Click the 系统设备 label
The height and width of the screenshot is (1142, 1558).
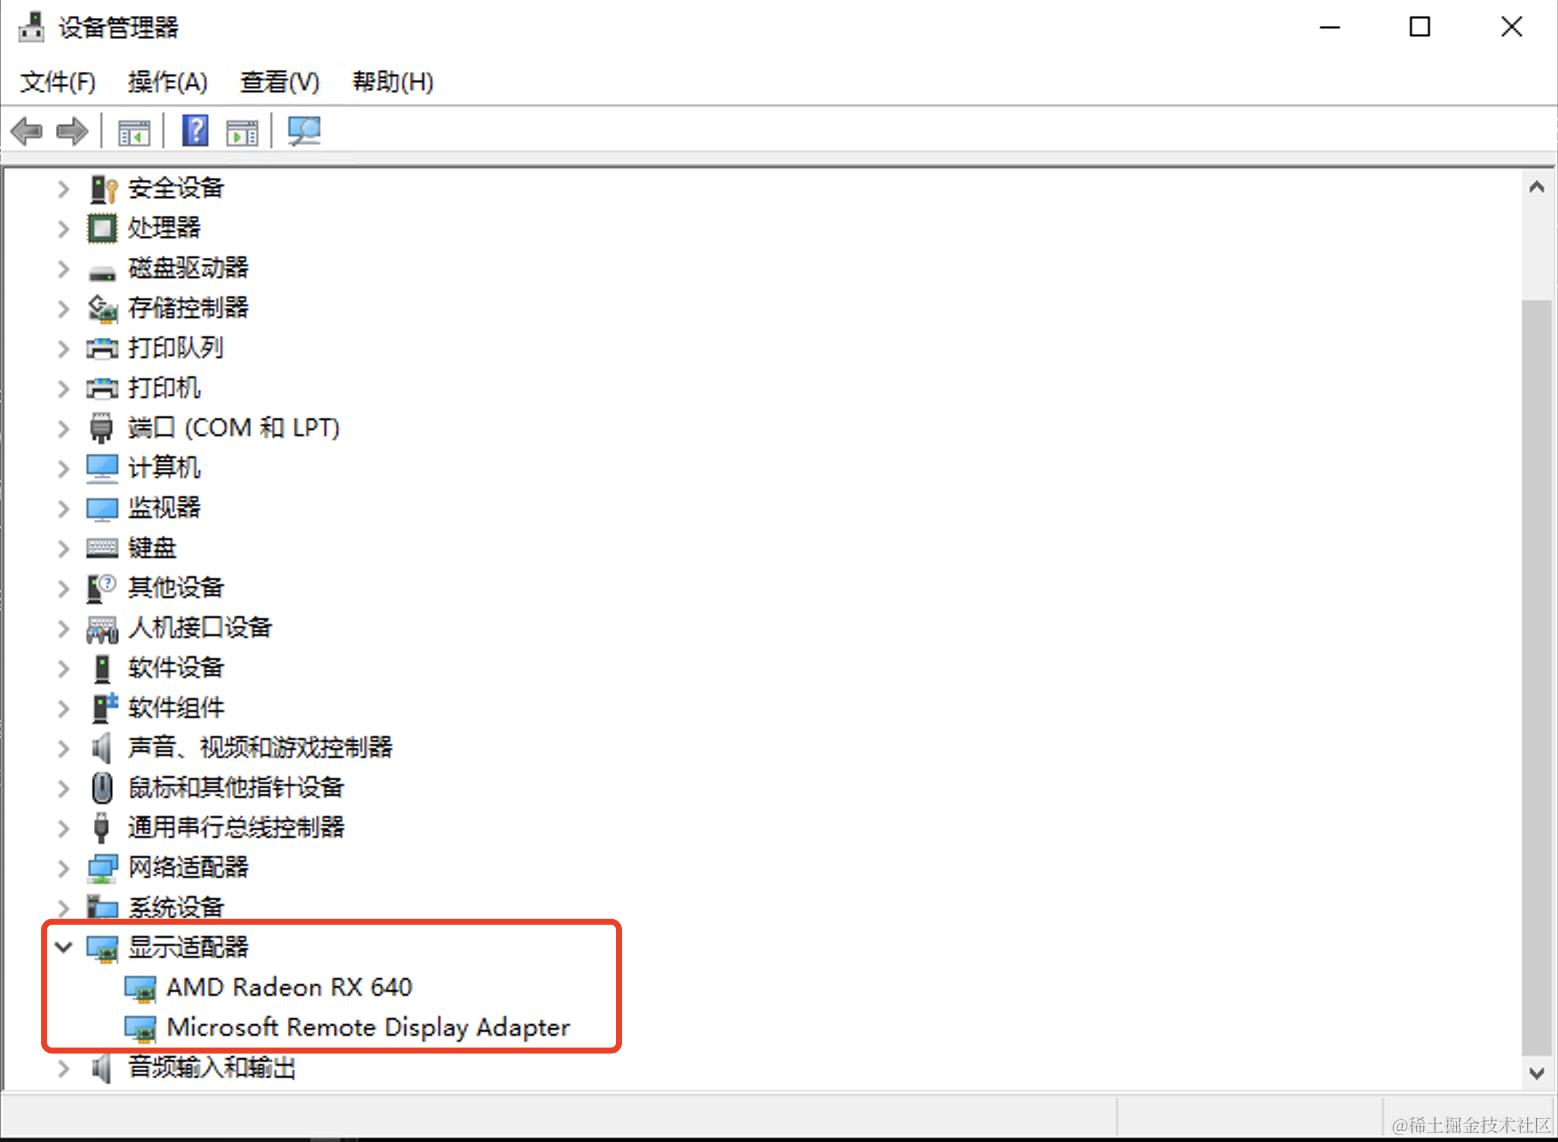coord(176,907)
